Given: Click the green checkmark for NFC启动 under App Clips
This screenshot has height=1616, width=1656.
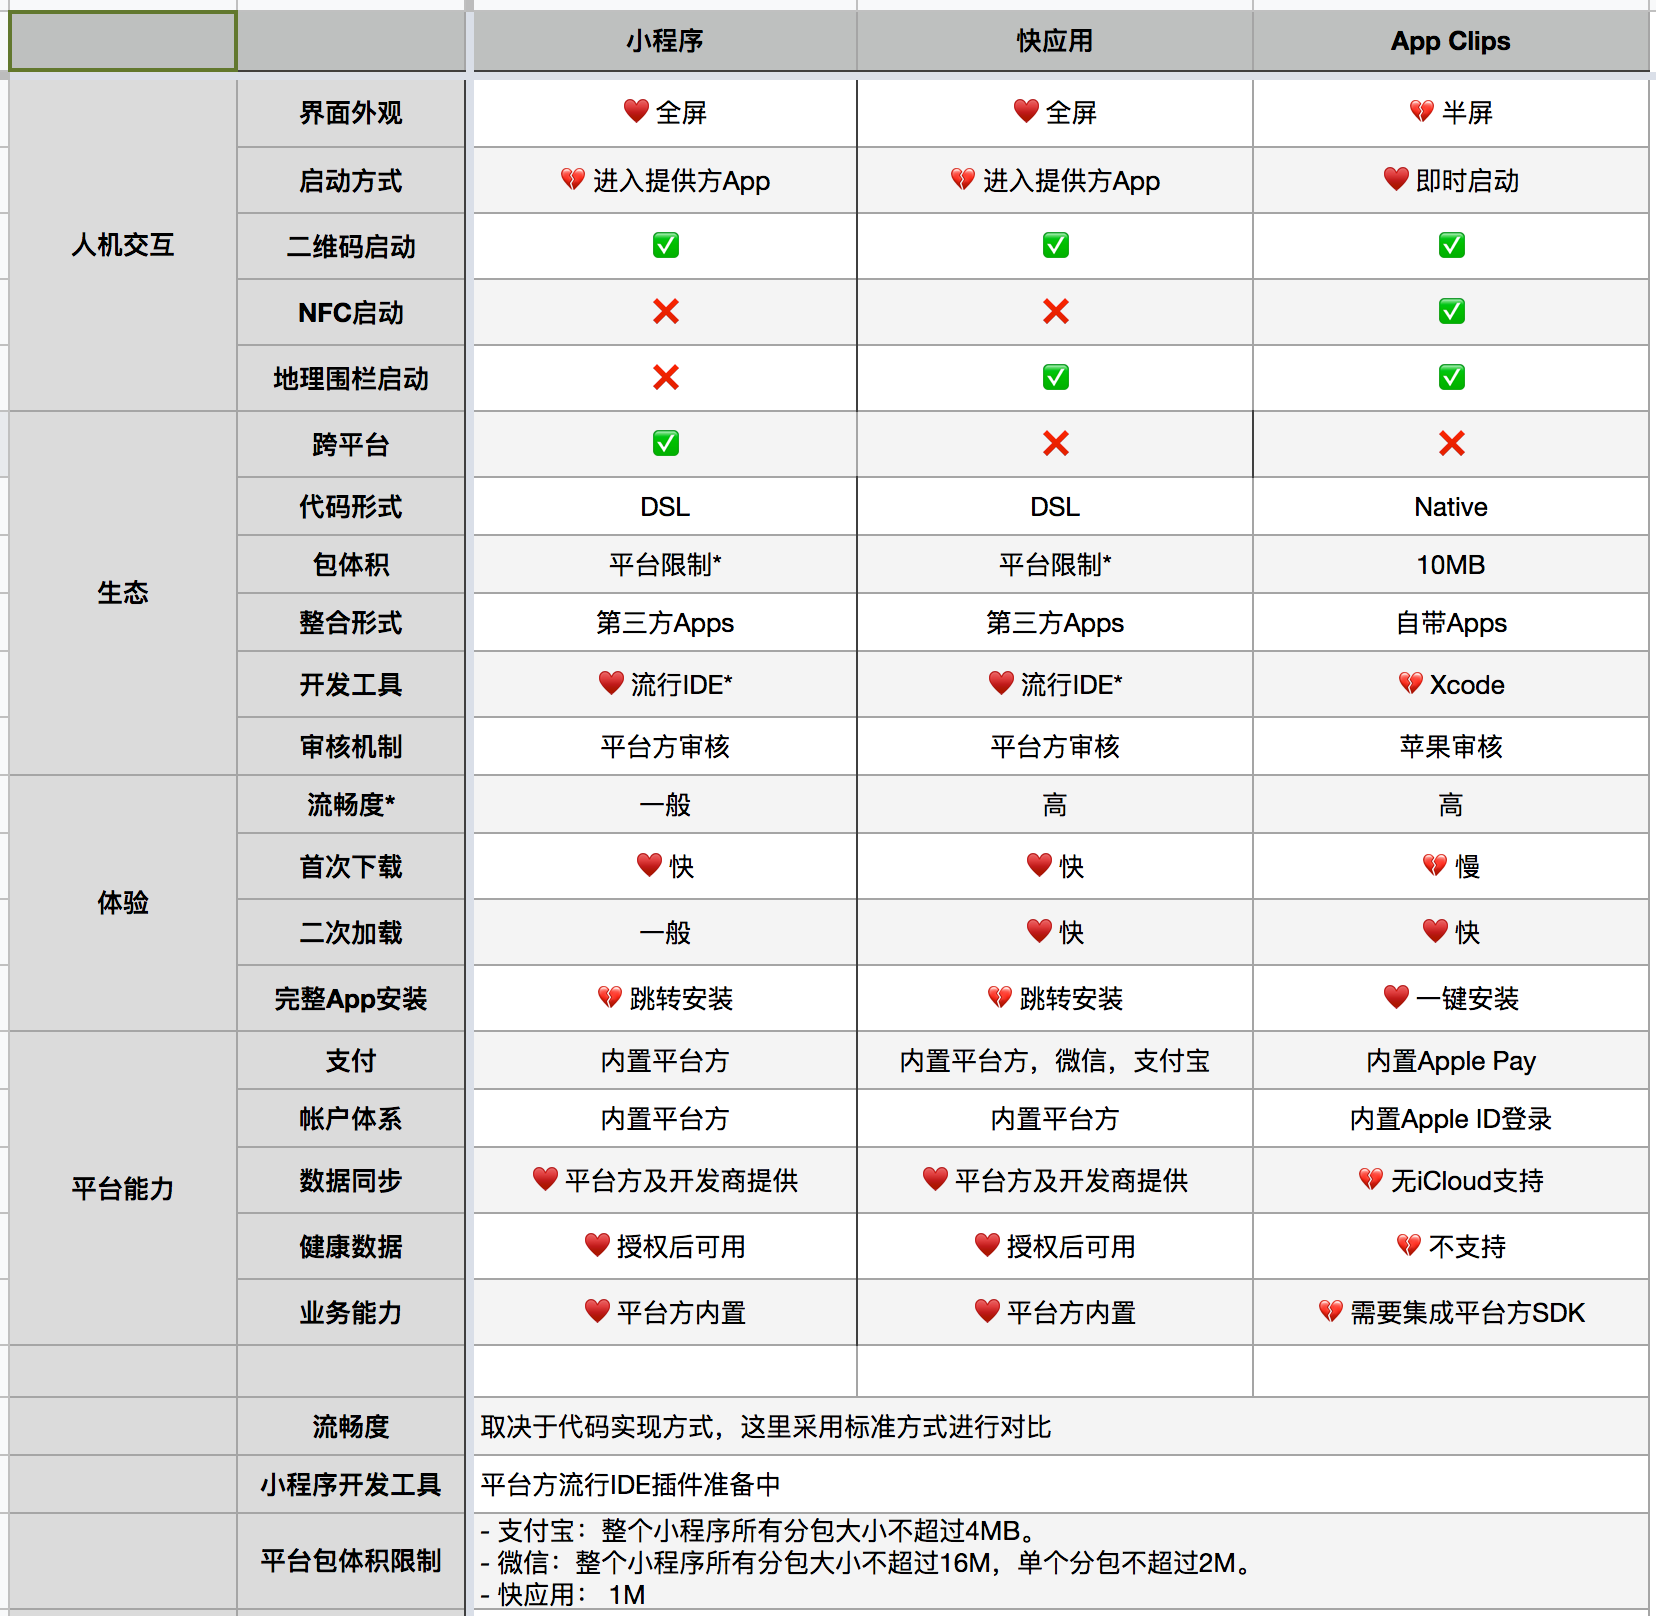Looking at the screenshot, I should click(1450, 311).
